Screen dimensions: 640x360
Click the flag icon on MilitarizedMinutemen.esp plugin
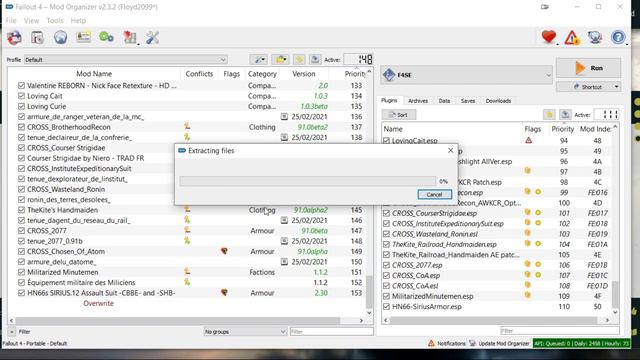tap(528, 296)
